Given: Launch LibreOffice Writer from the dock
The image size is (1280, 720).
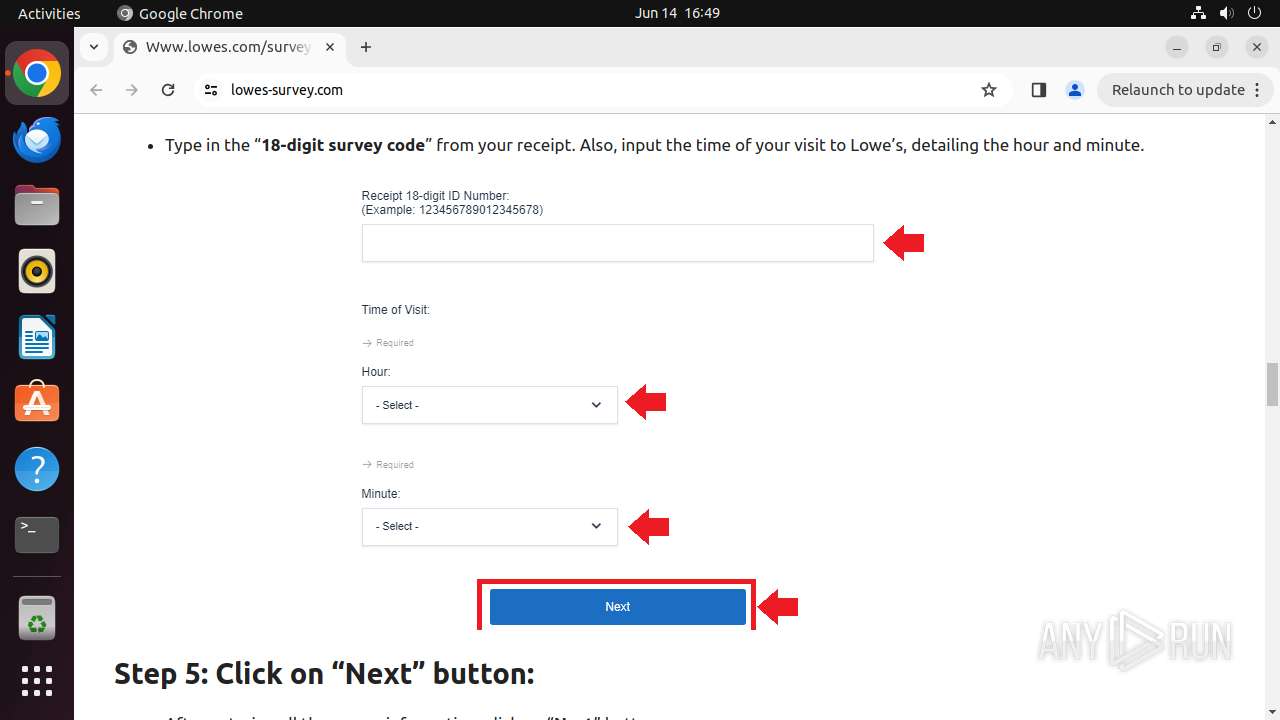Looking at the screenshot, I should (x=37, y=337).
